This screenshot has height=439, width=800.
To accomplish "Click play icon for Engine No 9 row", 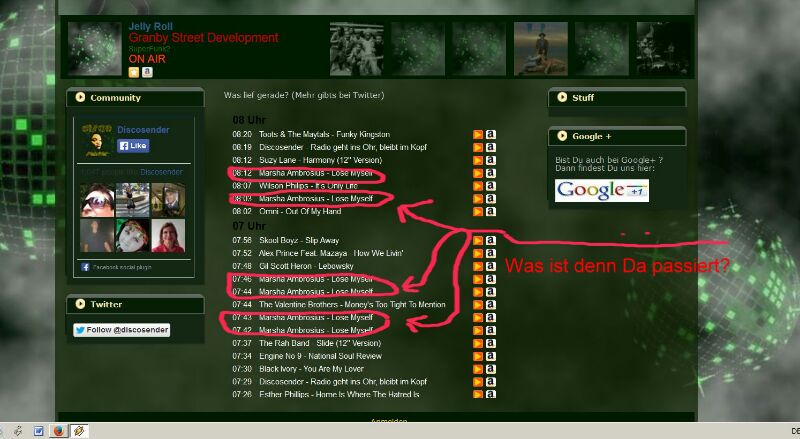I will tap(478, 356).
